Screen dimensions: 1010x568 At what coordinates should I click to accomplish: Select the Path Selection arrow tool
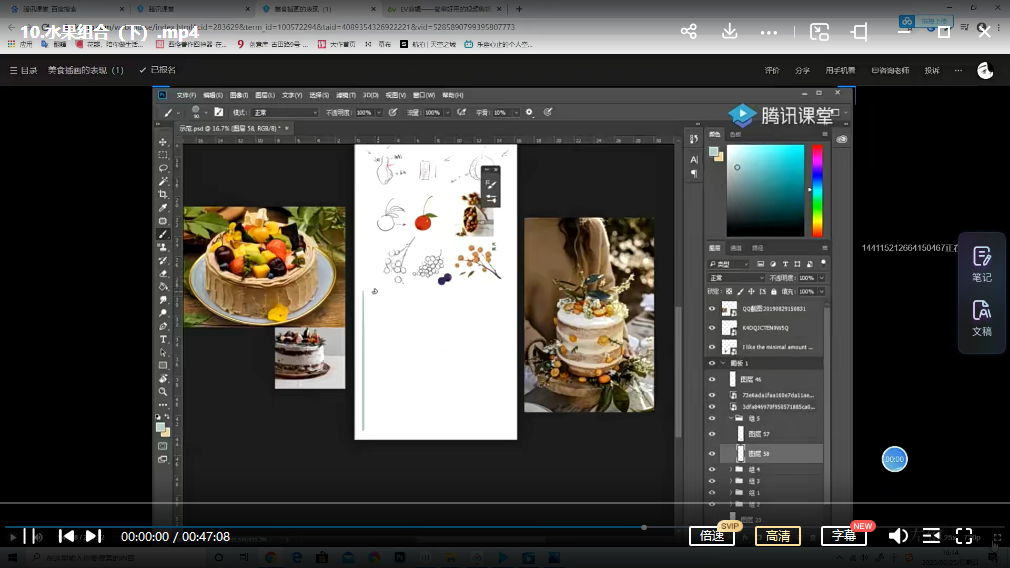[163, 353]
